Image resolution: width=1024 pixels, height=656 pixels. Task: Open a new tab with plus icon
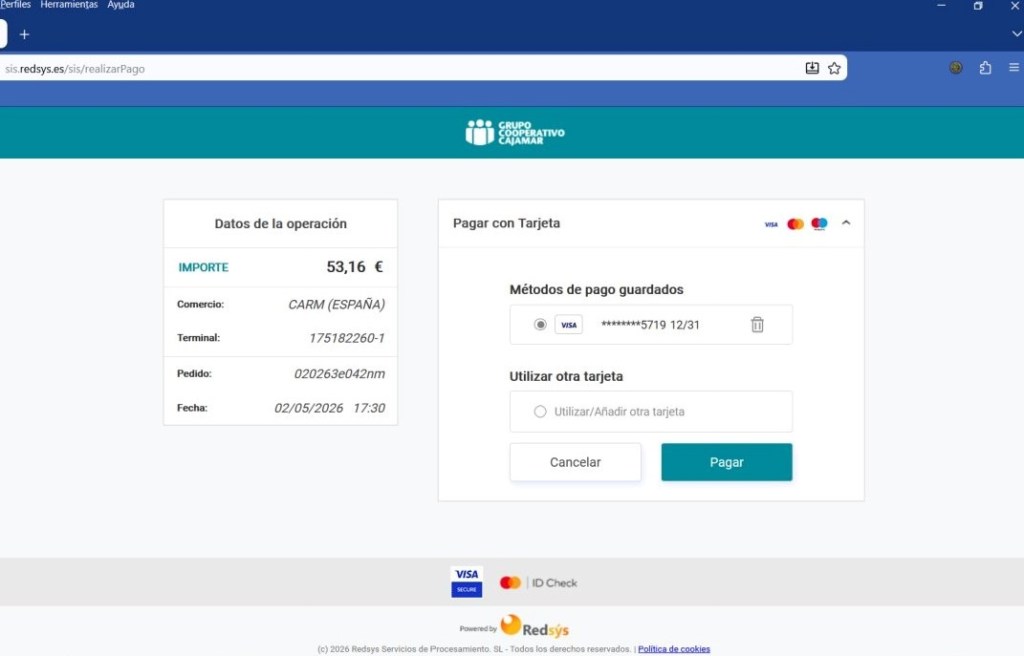pos(24,34)
